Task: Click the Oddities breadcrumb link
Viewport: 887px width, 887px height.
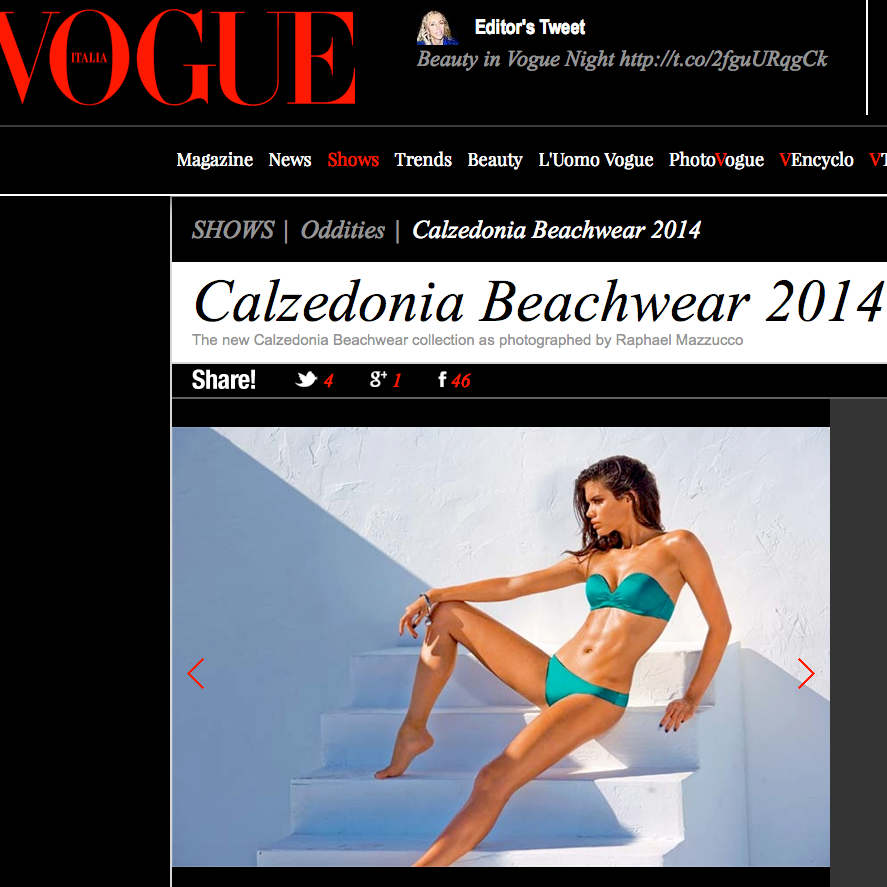Action: click(343, 230)
